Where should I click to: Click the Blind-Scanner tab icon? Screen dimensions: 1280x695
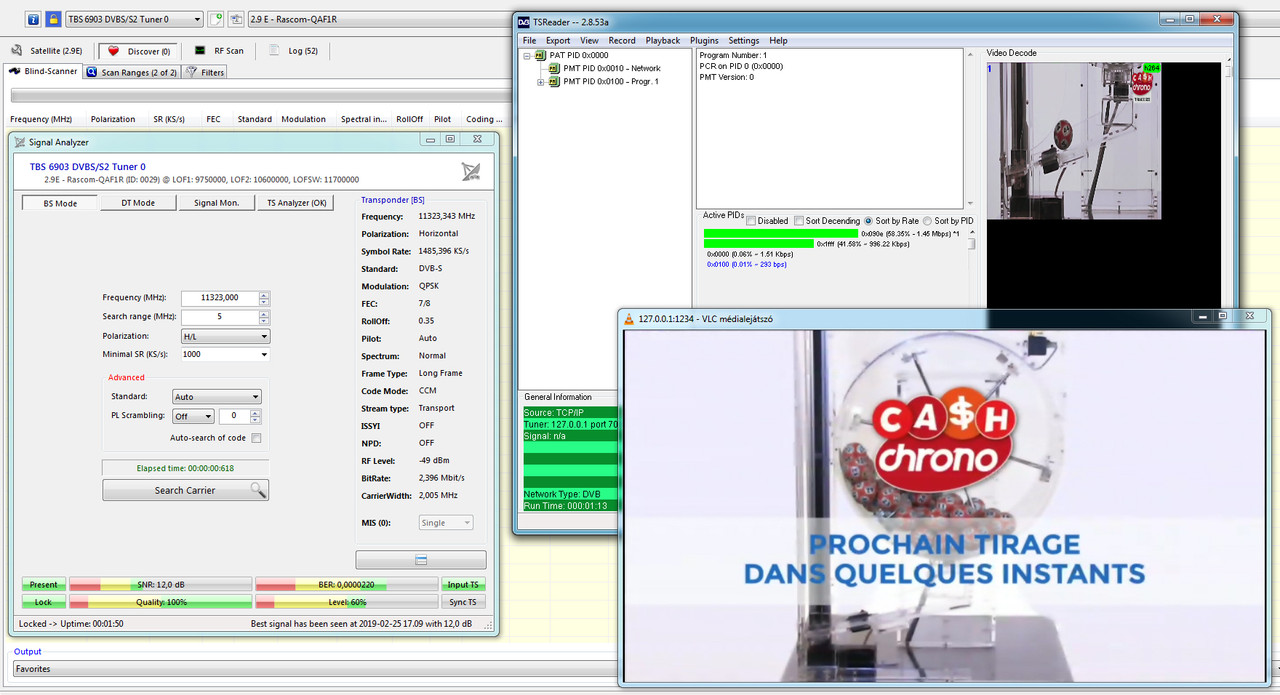click(15, 71)
